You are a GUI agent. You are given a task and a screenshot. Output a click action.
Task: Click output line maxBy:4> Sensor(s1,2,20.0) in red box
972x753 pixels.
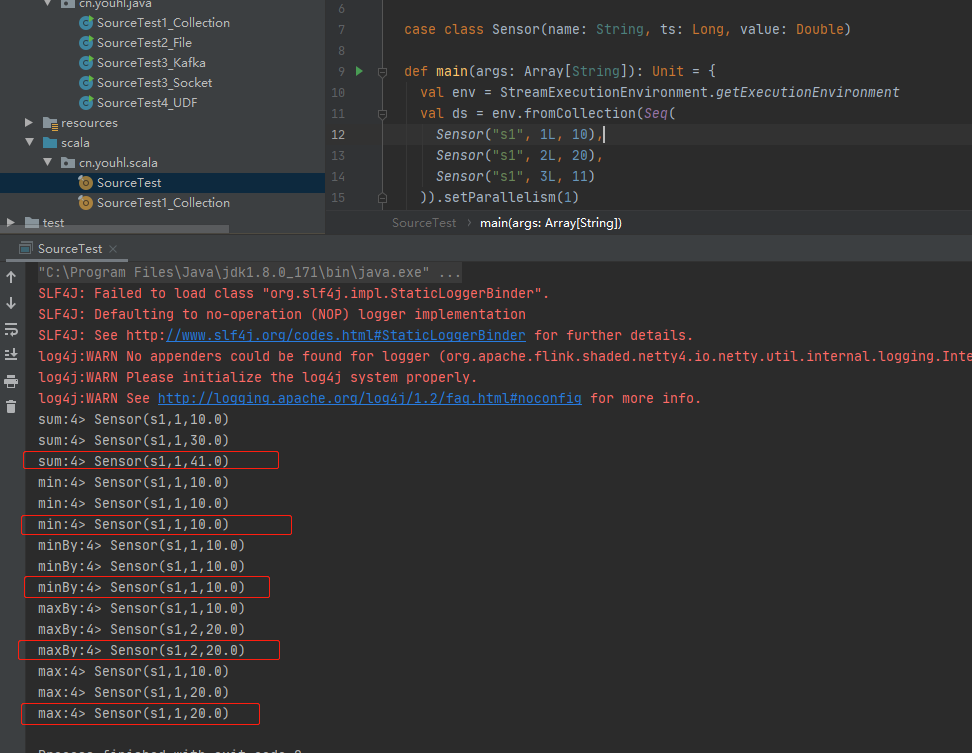click(141, 650)
